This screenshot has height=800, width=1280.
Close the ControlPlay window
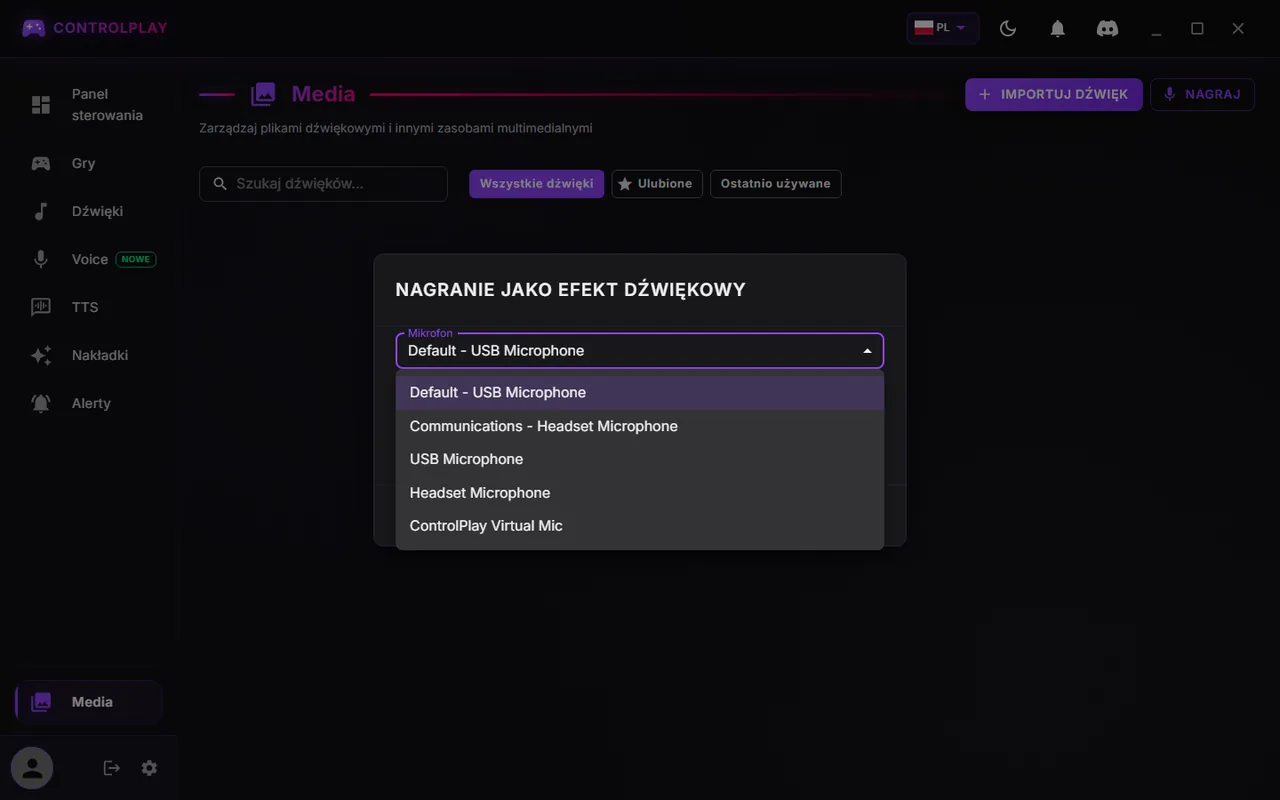[1238, 29]
